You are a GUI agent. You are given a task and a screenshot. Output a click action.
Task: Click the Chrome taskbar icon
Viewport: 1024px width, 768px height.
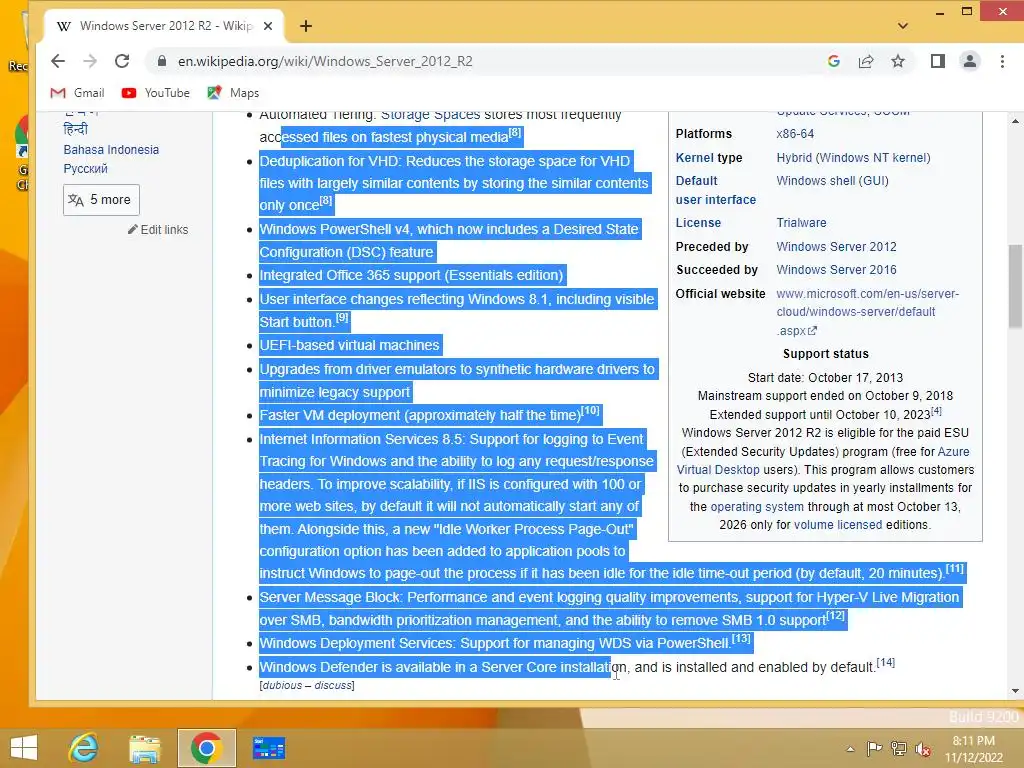(206, 748)
